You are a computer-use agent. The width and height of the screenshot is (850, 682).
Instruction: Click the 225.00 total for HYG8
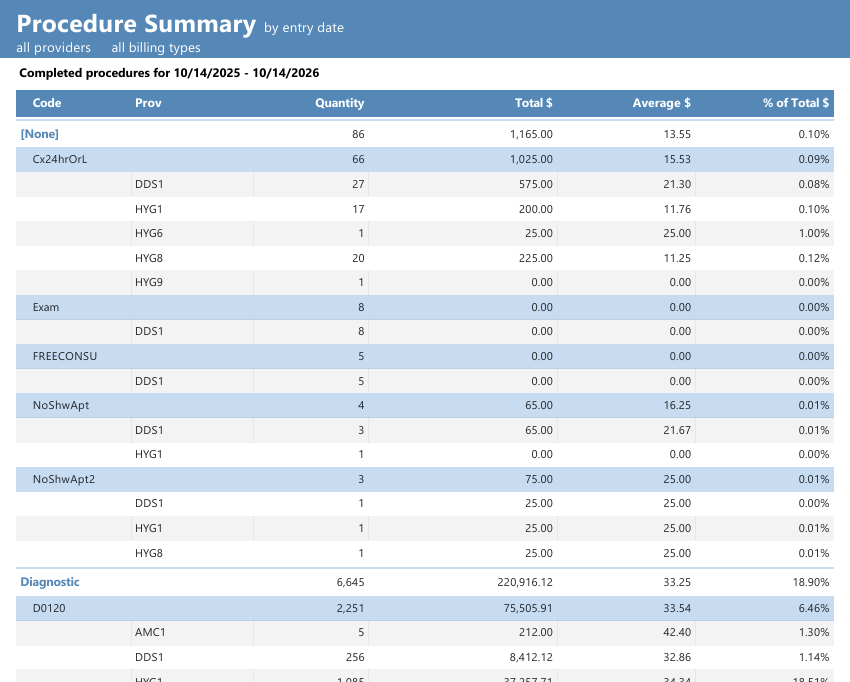[x=536, y=258]
